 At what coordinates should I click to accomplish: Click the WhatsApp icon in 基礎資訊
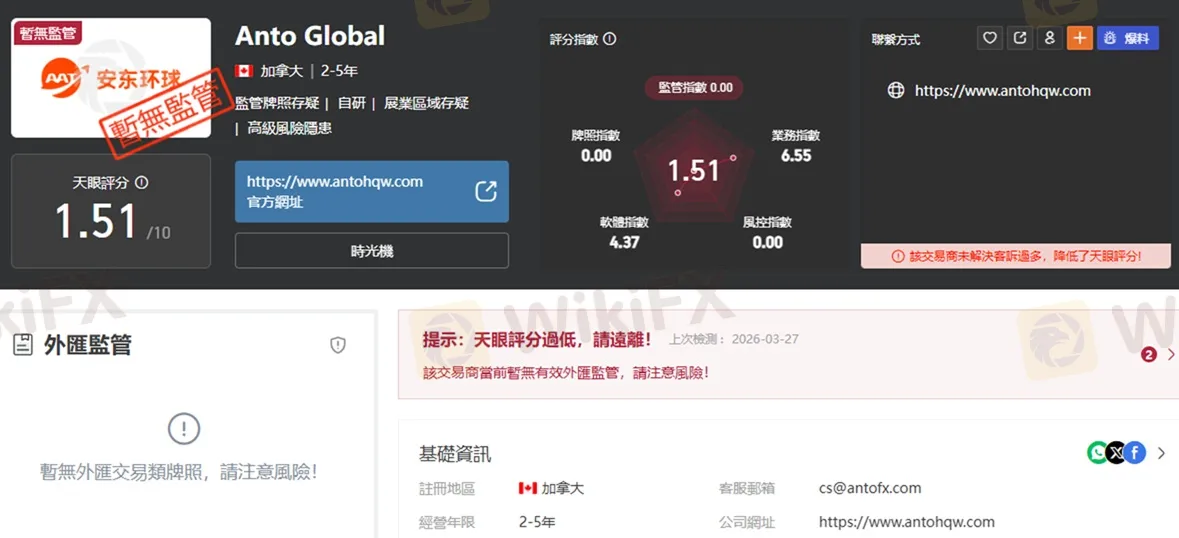pyautogui.click(x=1098, y=452)
